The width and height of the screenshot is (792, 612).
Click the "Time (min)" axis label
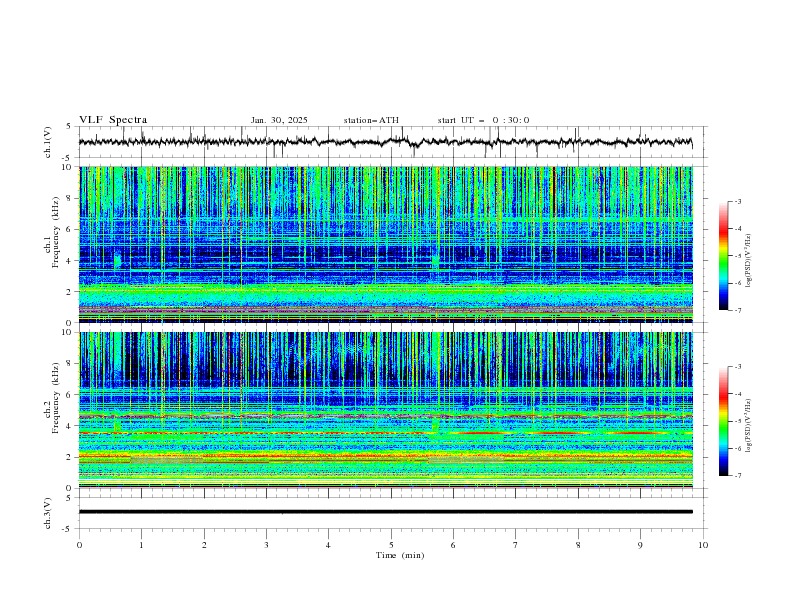400,555
